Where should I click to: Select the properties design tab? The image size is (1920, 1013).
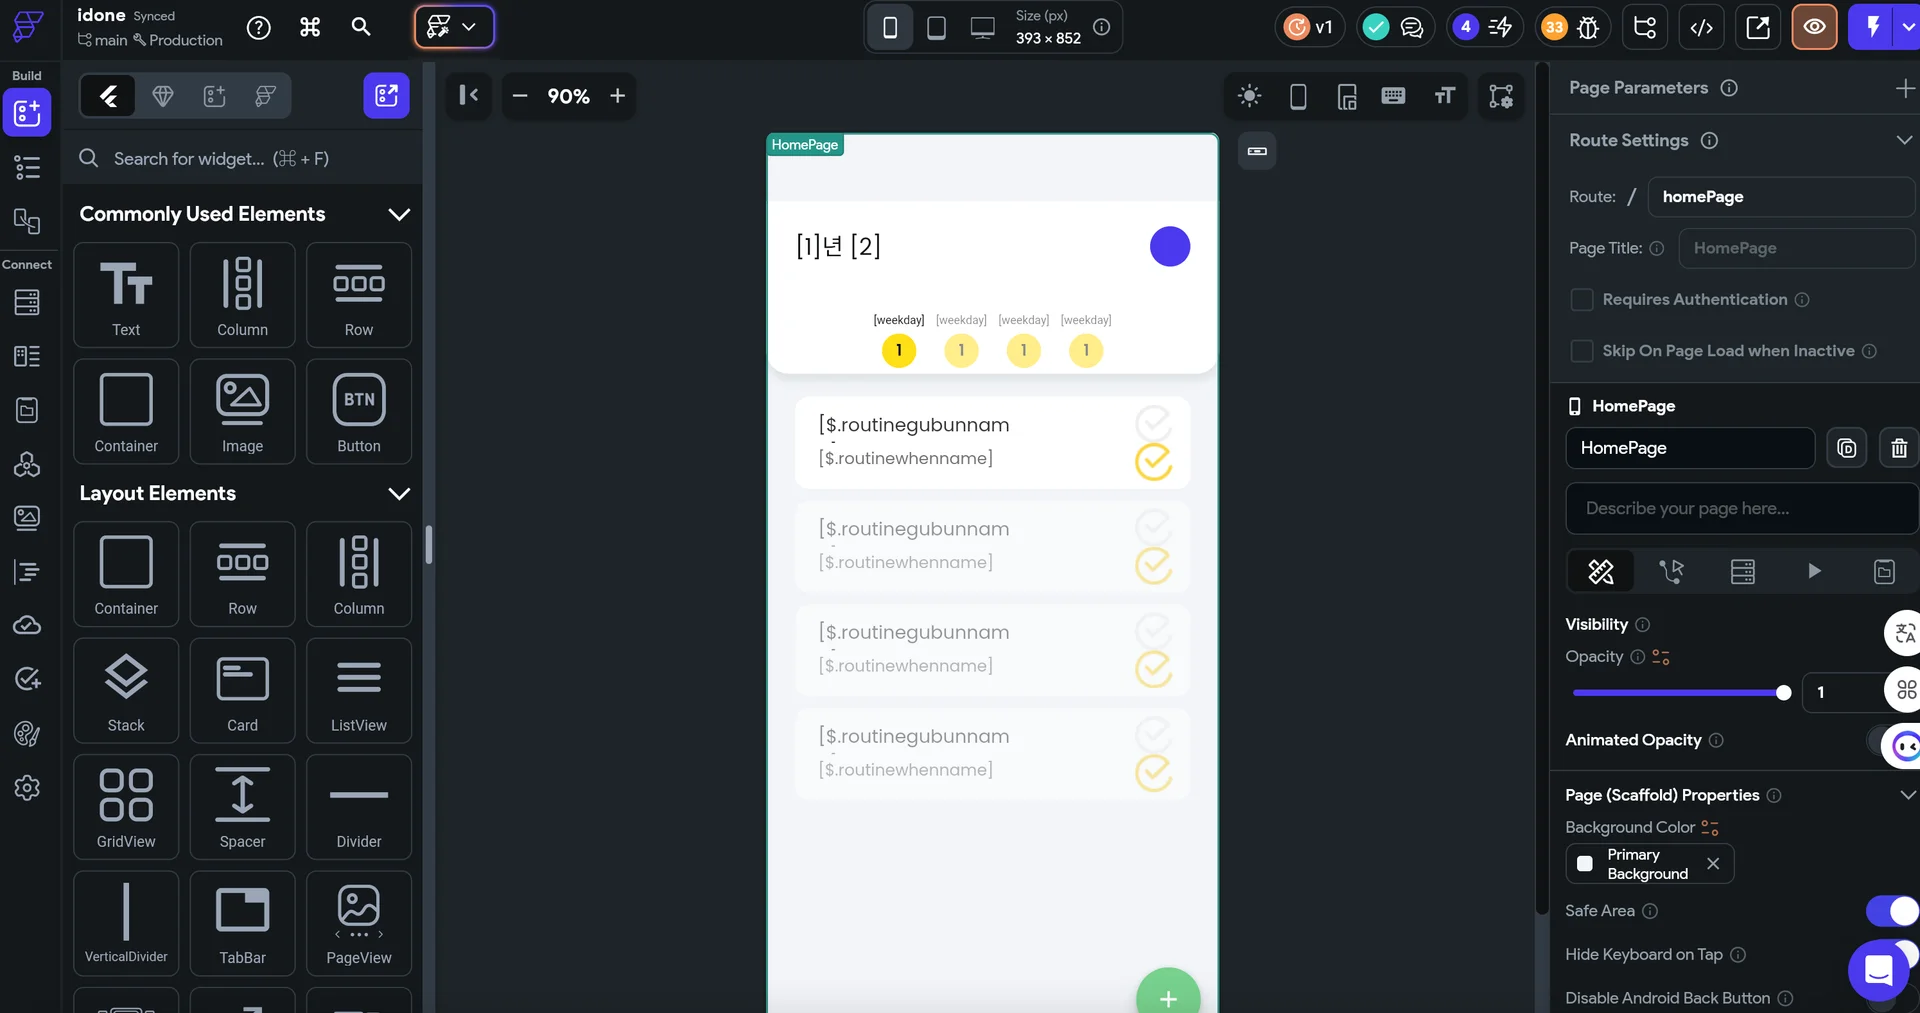(x=1600, y=571)
